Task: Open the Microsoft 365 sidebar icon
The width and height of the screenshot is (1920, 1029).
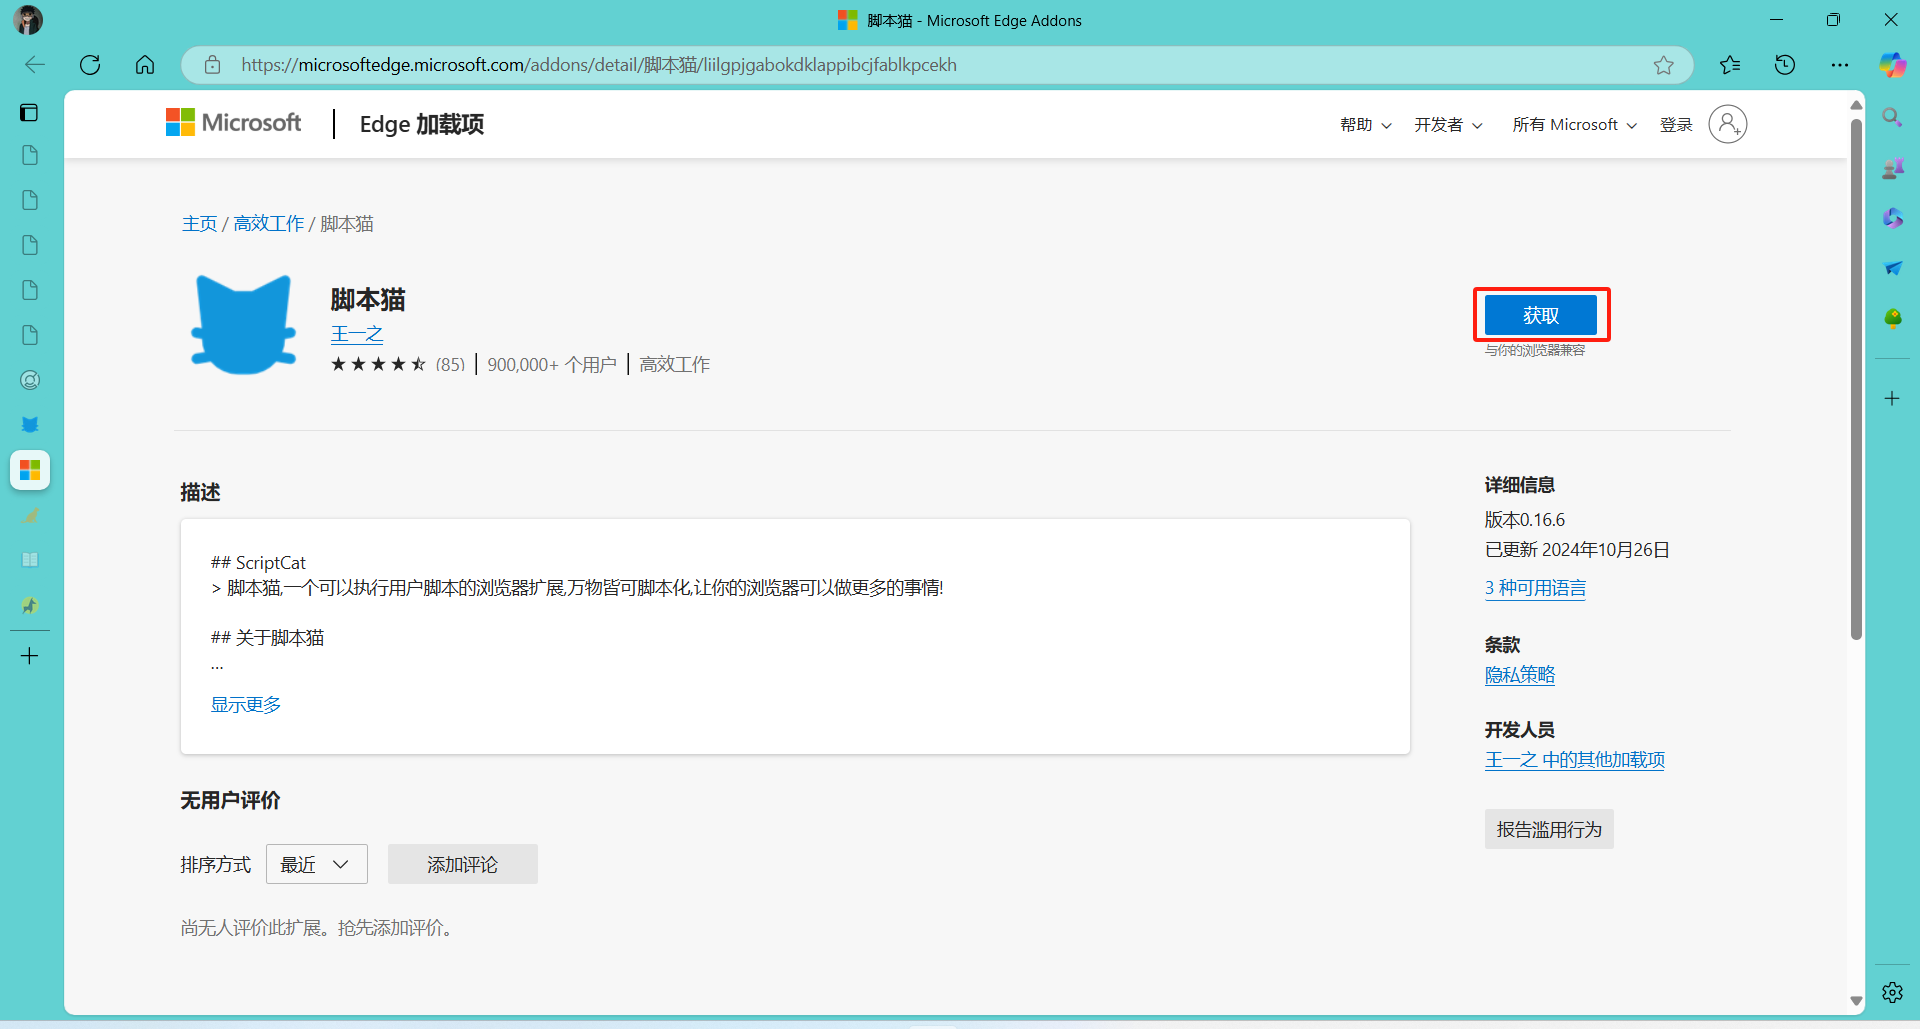Action: click(1892, 218)
